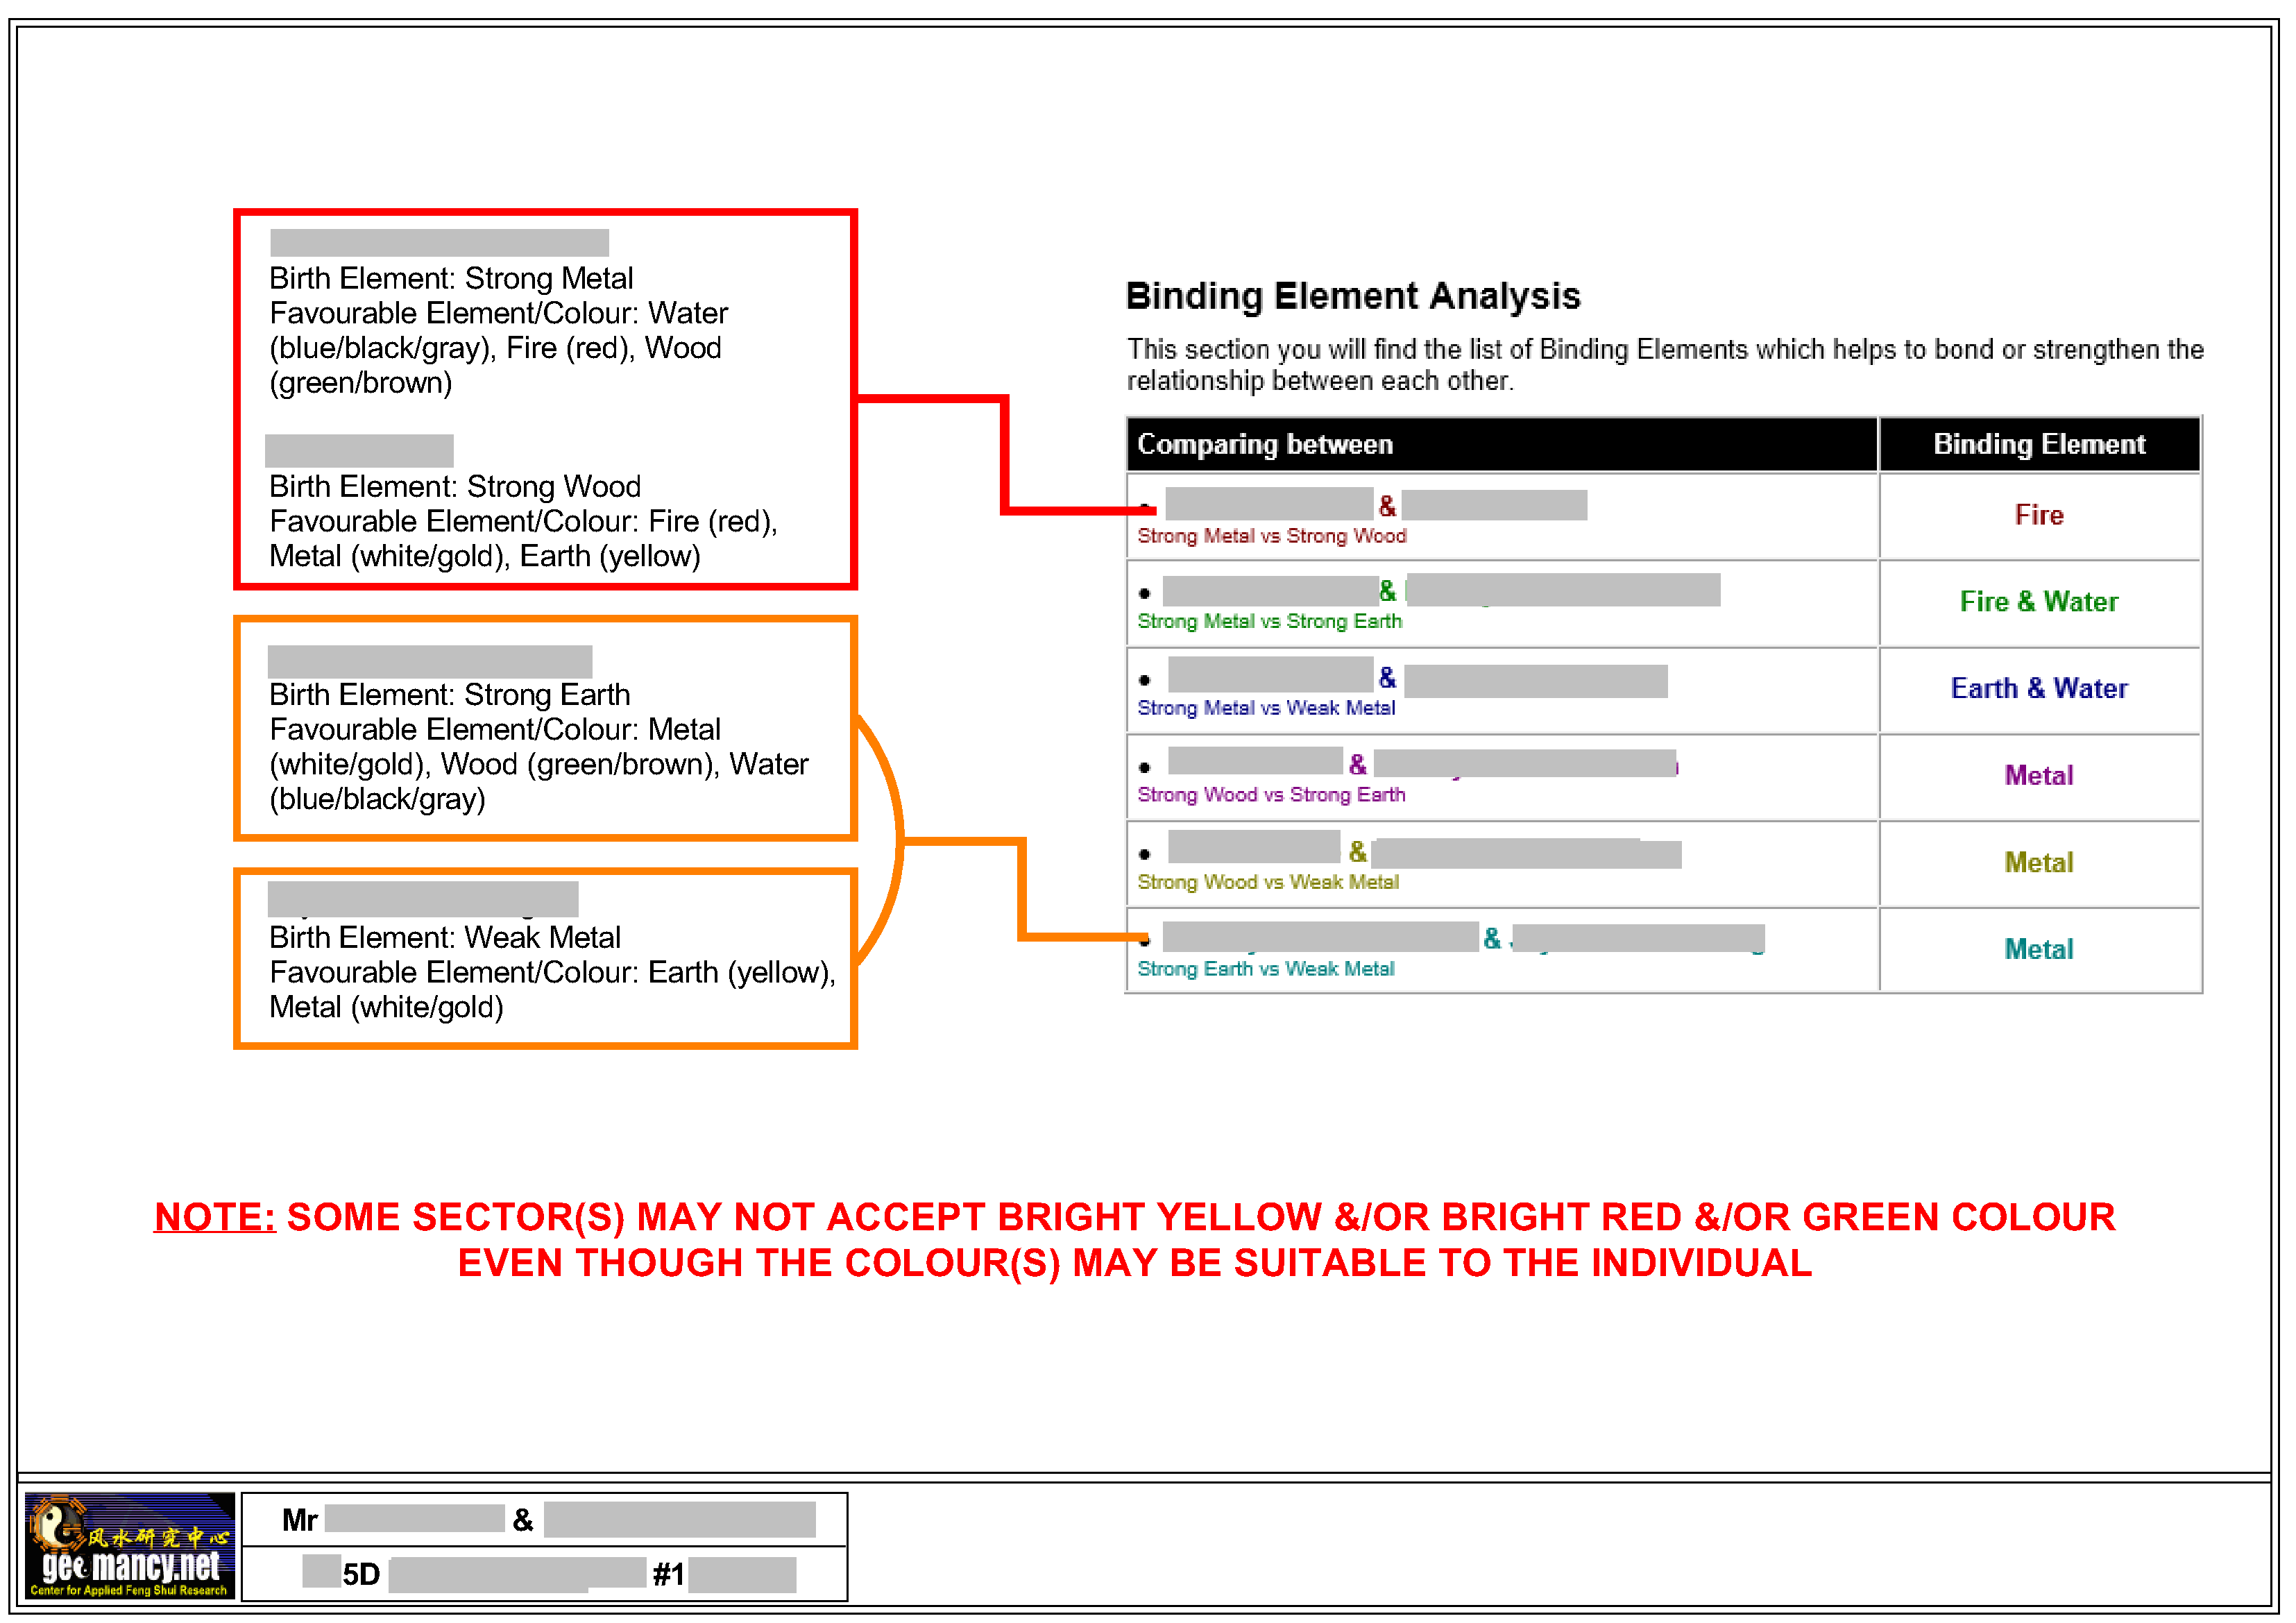Click the '5D' text in the footer

coord(361,1575)
